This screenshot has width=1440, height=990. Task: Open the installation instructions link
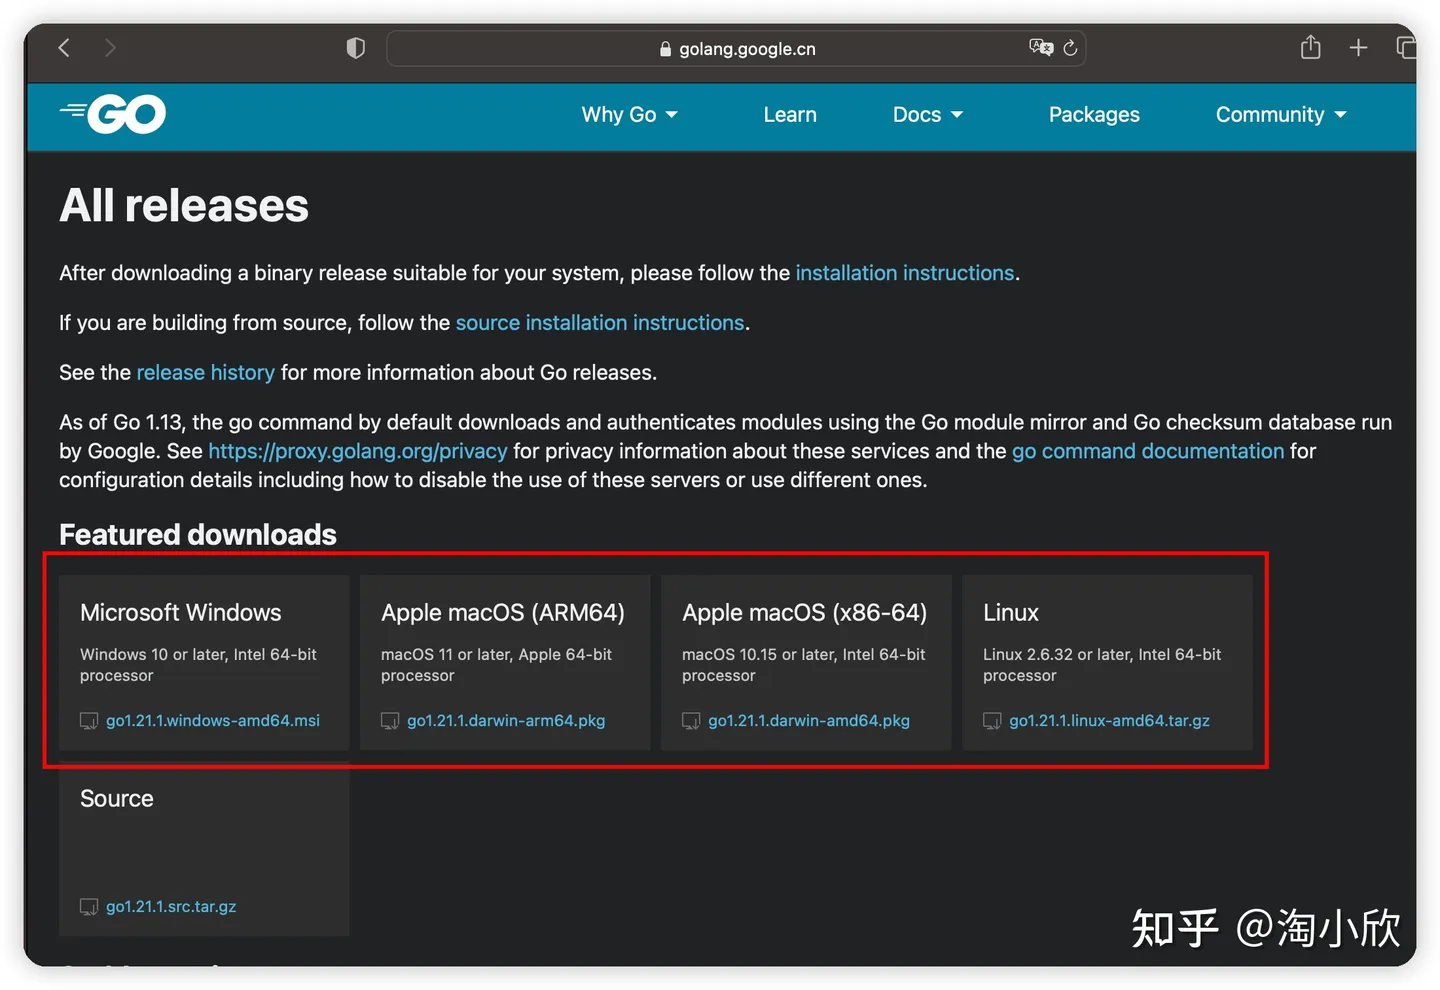[x=904, y=273]
